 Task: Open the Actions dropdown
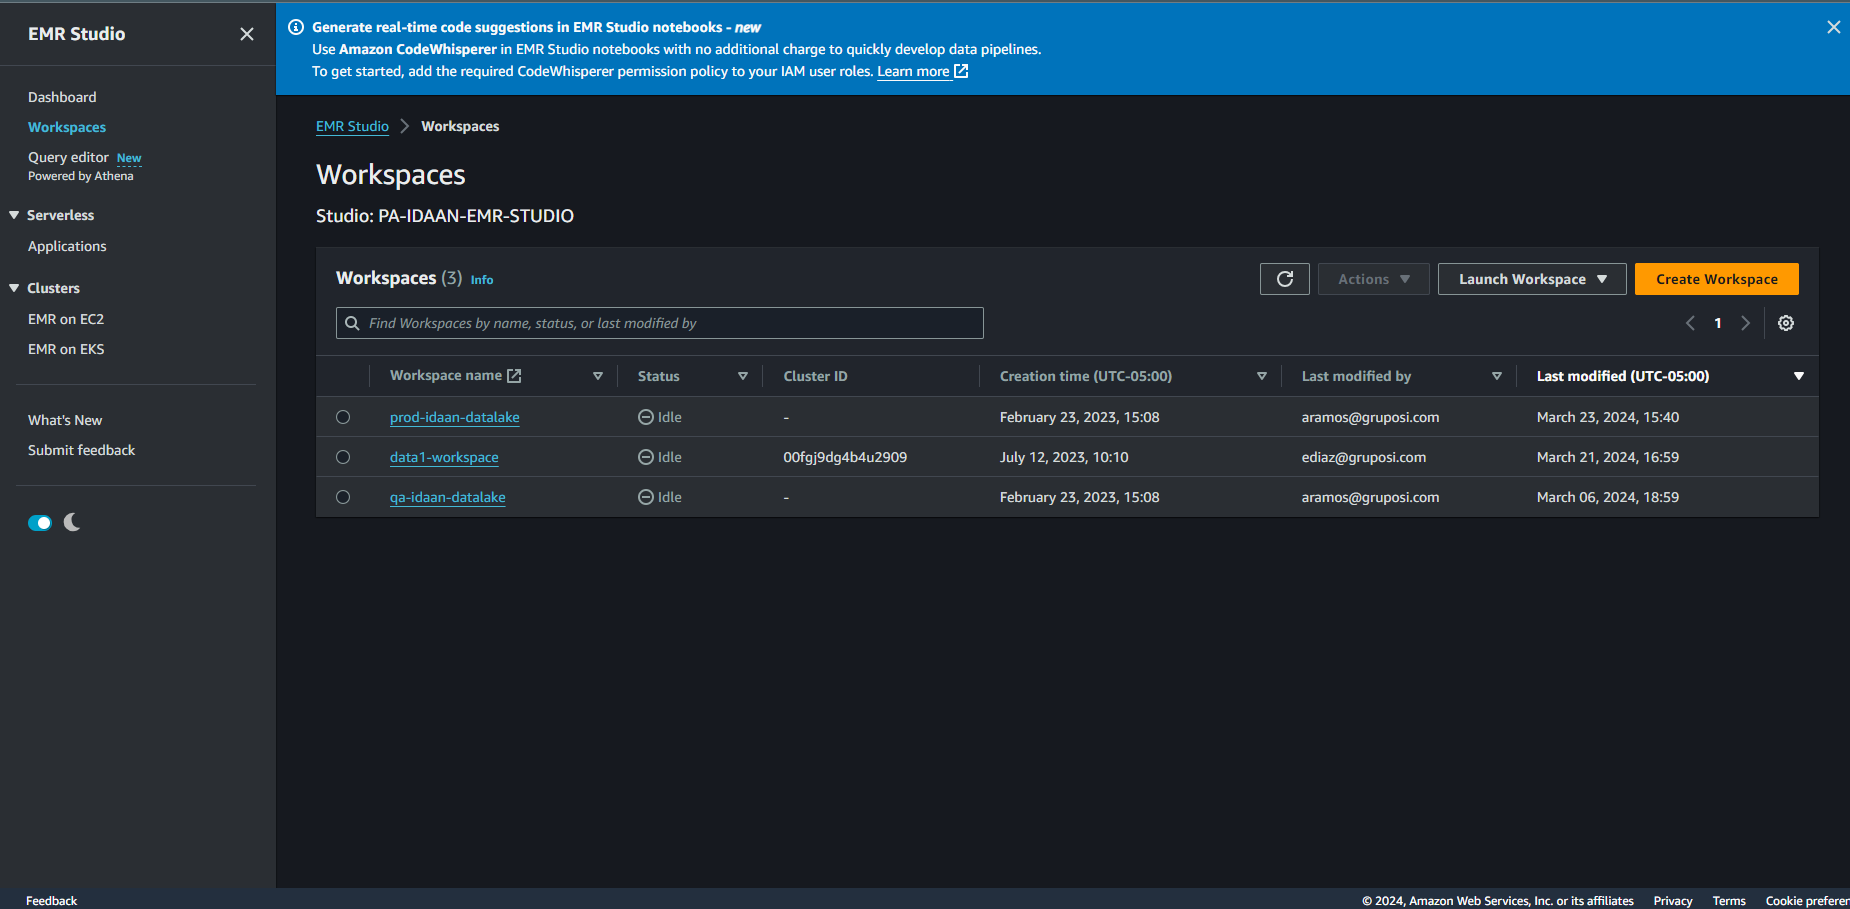pos(1374,279)
